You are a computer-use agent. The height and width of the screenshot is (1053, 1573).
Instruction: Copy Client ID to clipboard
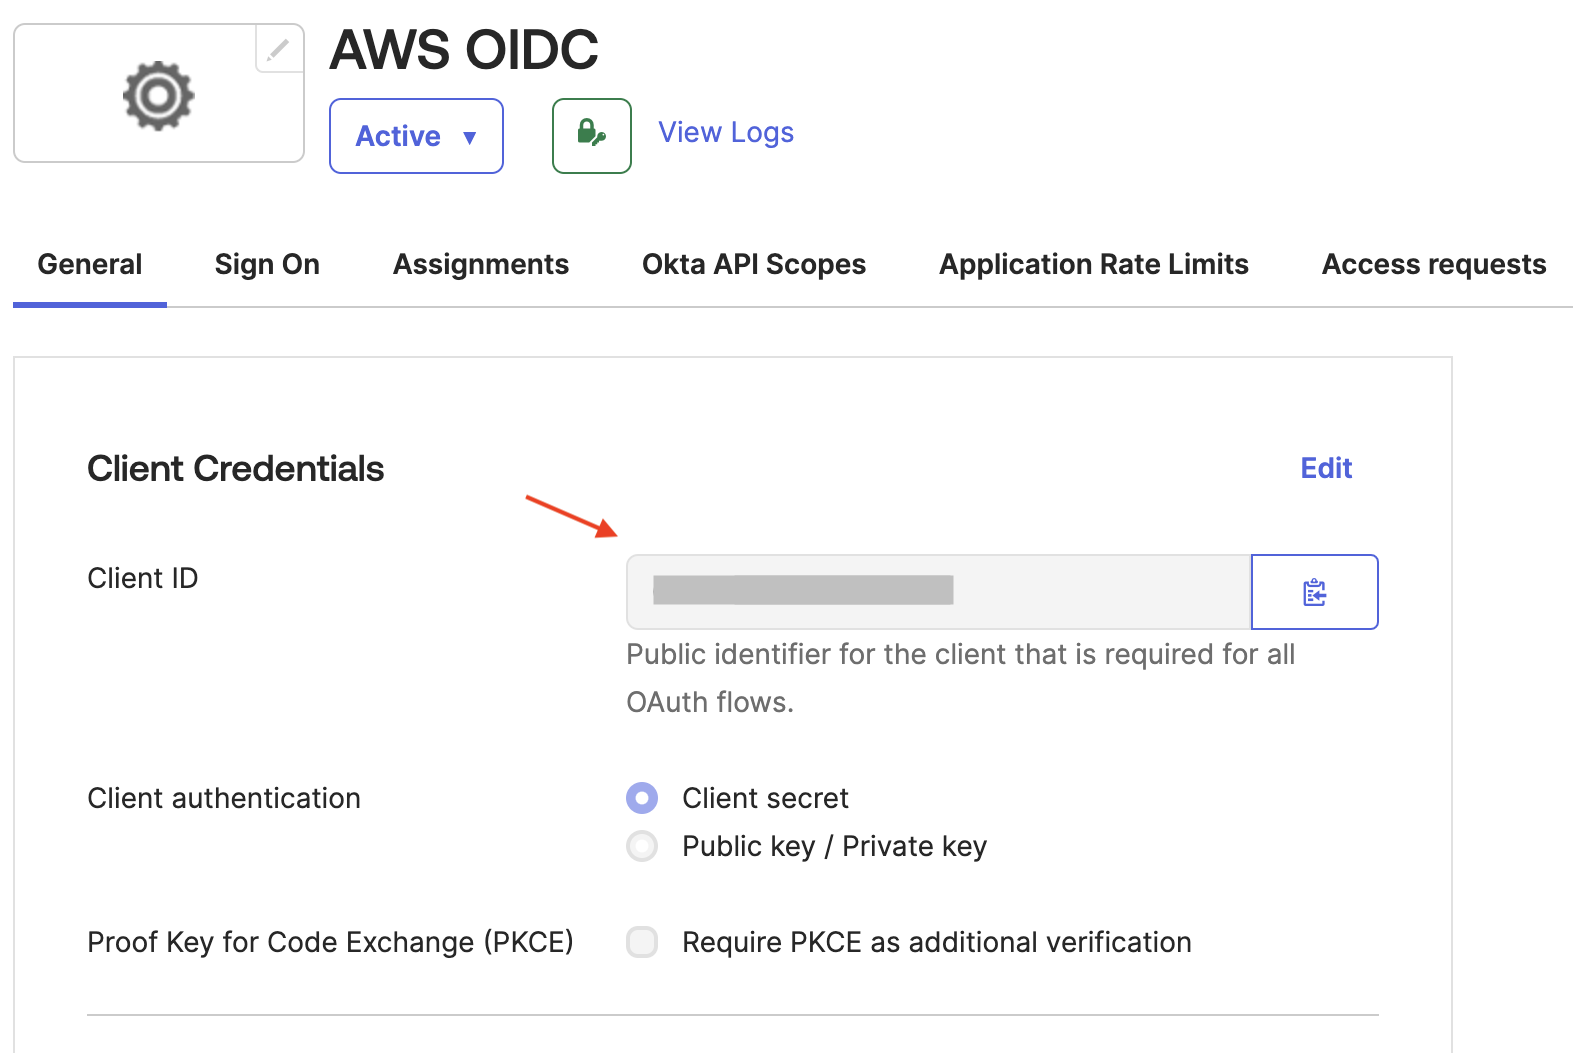(1314, 592)
